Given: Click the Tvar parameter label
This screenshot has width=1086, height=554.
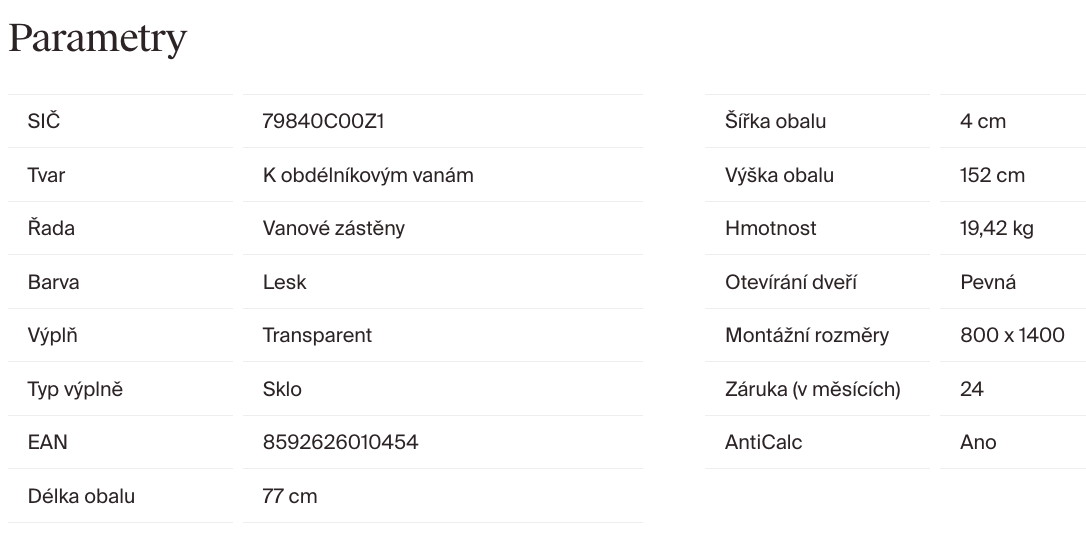Looking at the screenshot, I should point(46,175).
